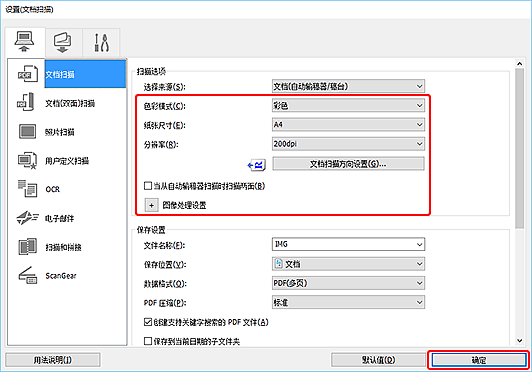This screenshot has width=532, height=372.
Task: Open the 纸张尺寸 A4 dropdown
Action: click(x=348, y=125)
